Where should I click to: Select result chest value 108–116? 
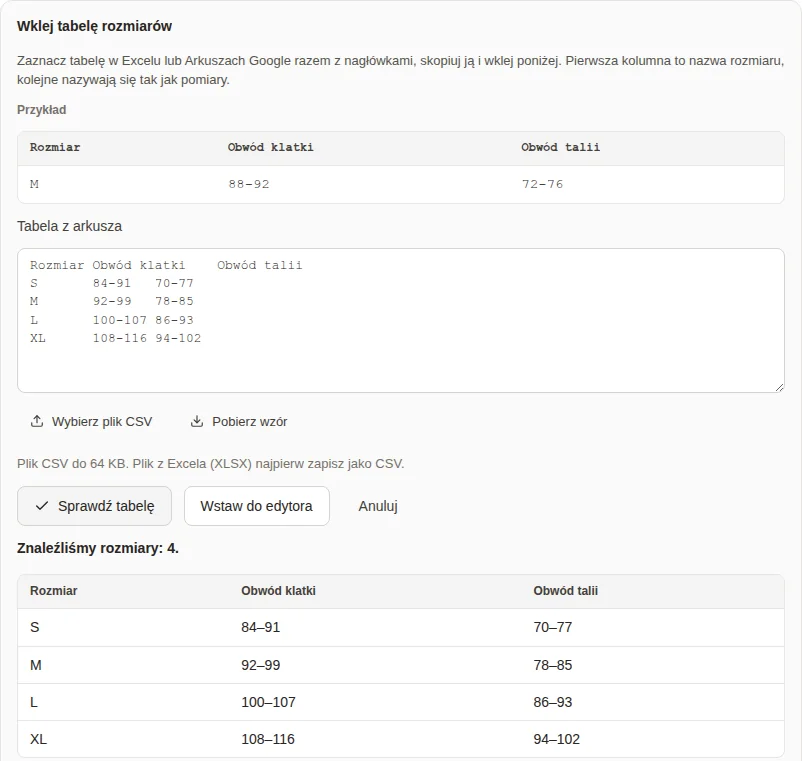[x=268, y=739]
